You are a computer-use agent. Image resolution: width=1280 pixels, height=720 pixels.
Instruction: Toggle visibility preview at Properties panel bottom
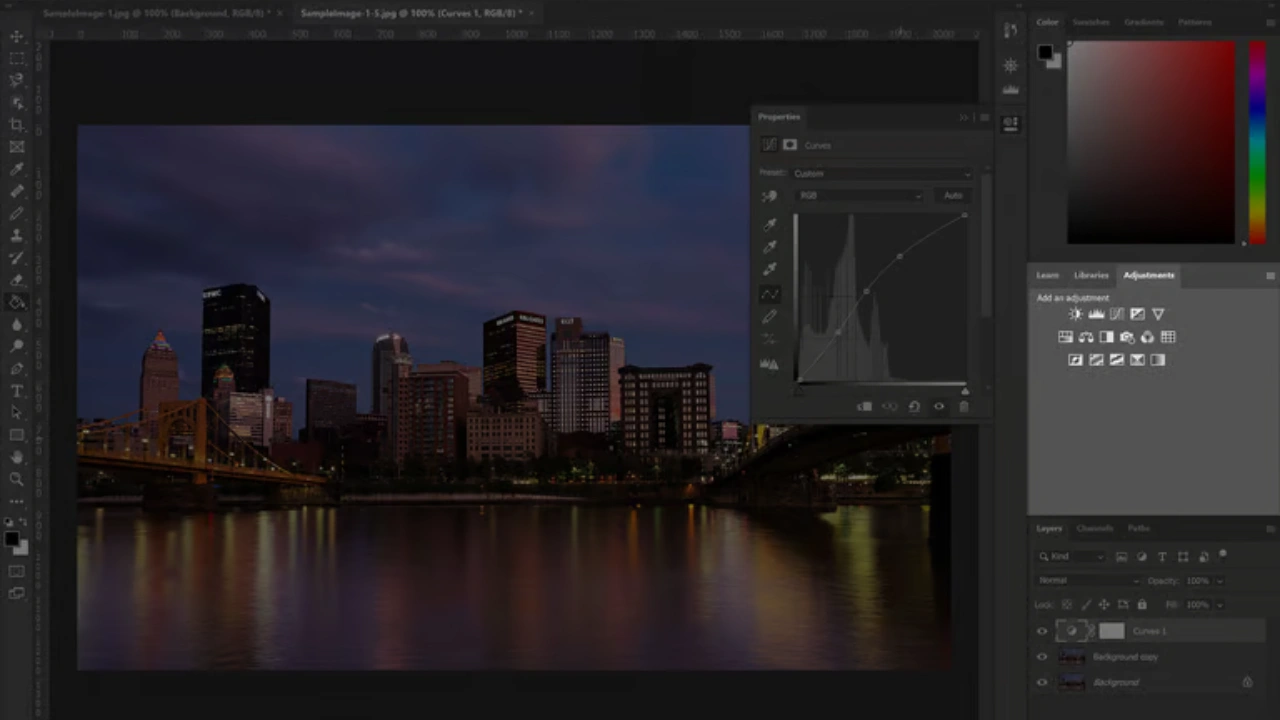[x=938, y=406]
